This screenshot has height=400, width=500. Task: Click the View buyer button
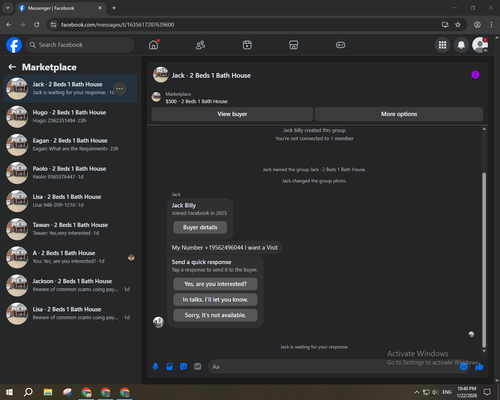232,114
